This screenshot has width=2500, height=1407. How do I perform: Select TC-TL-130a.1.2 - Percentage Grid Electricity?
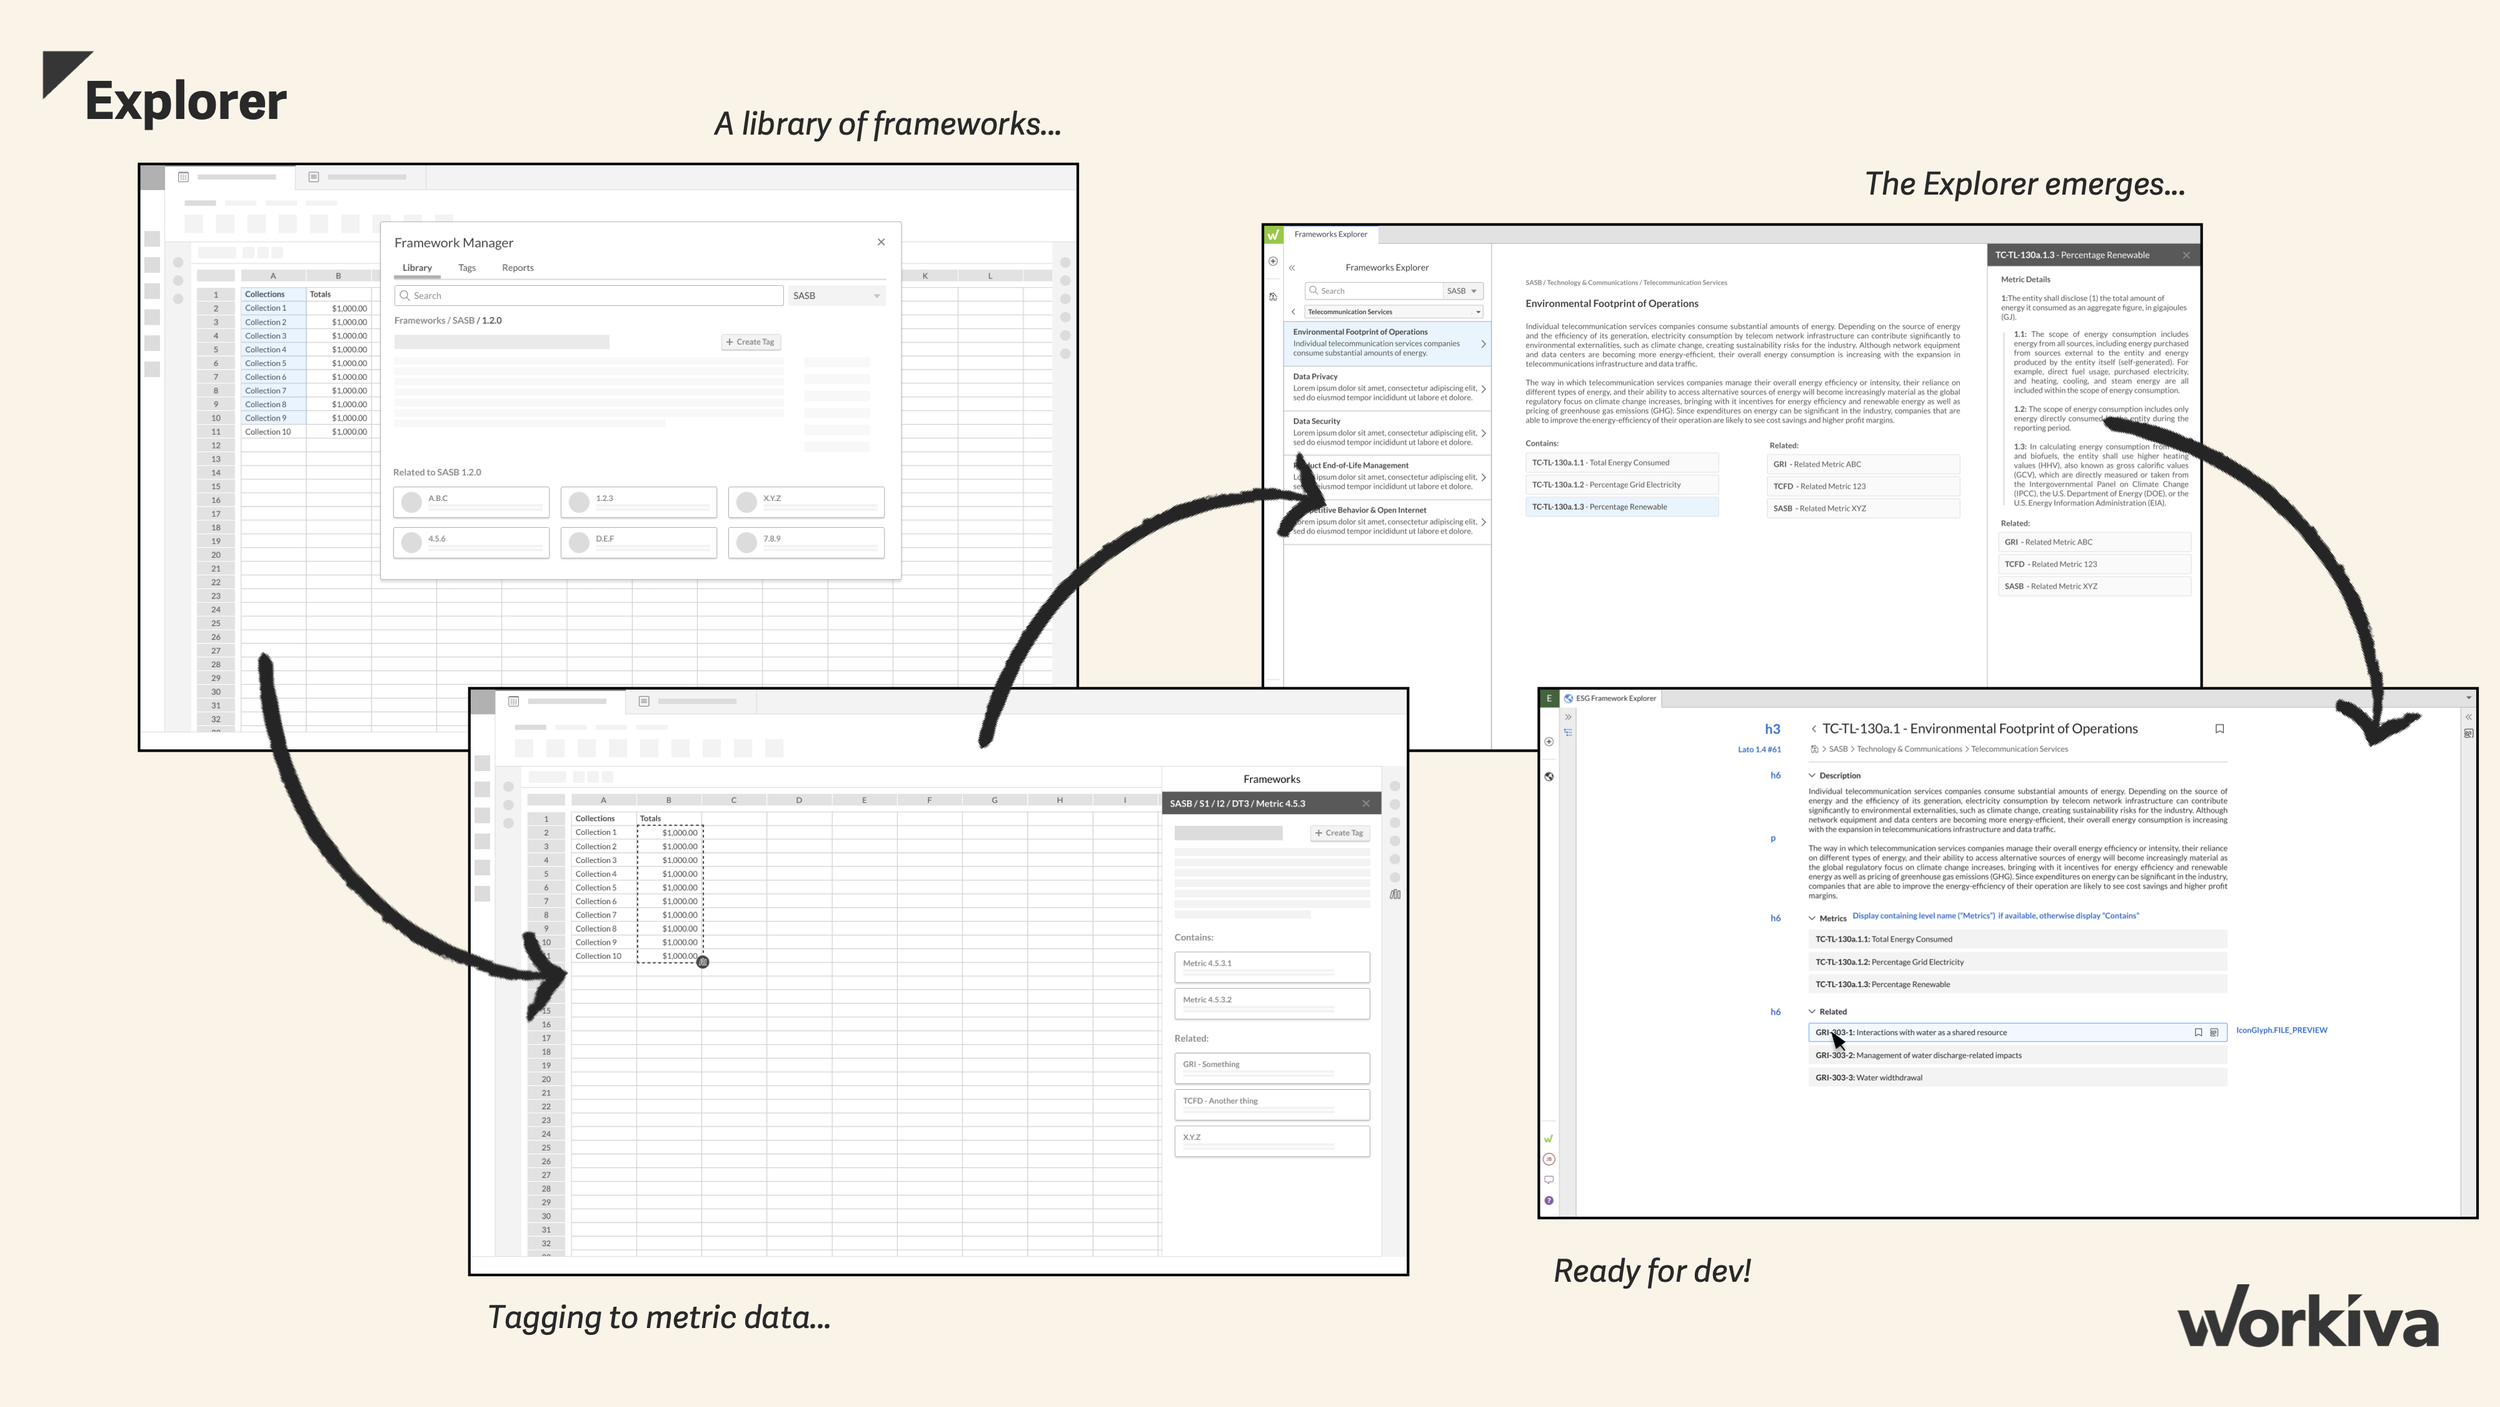point(1622,485)
